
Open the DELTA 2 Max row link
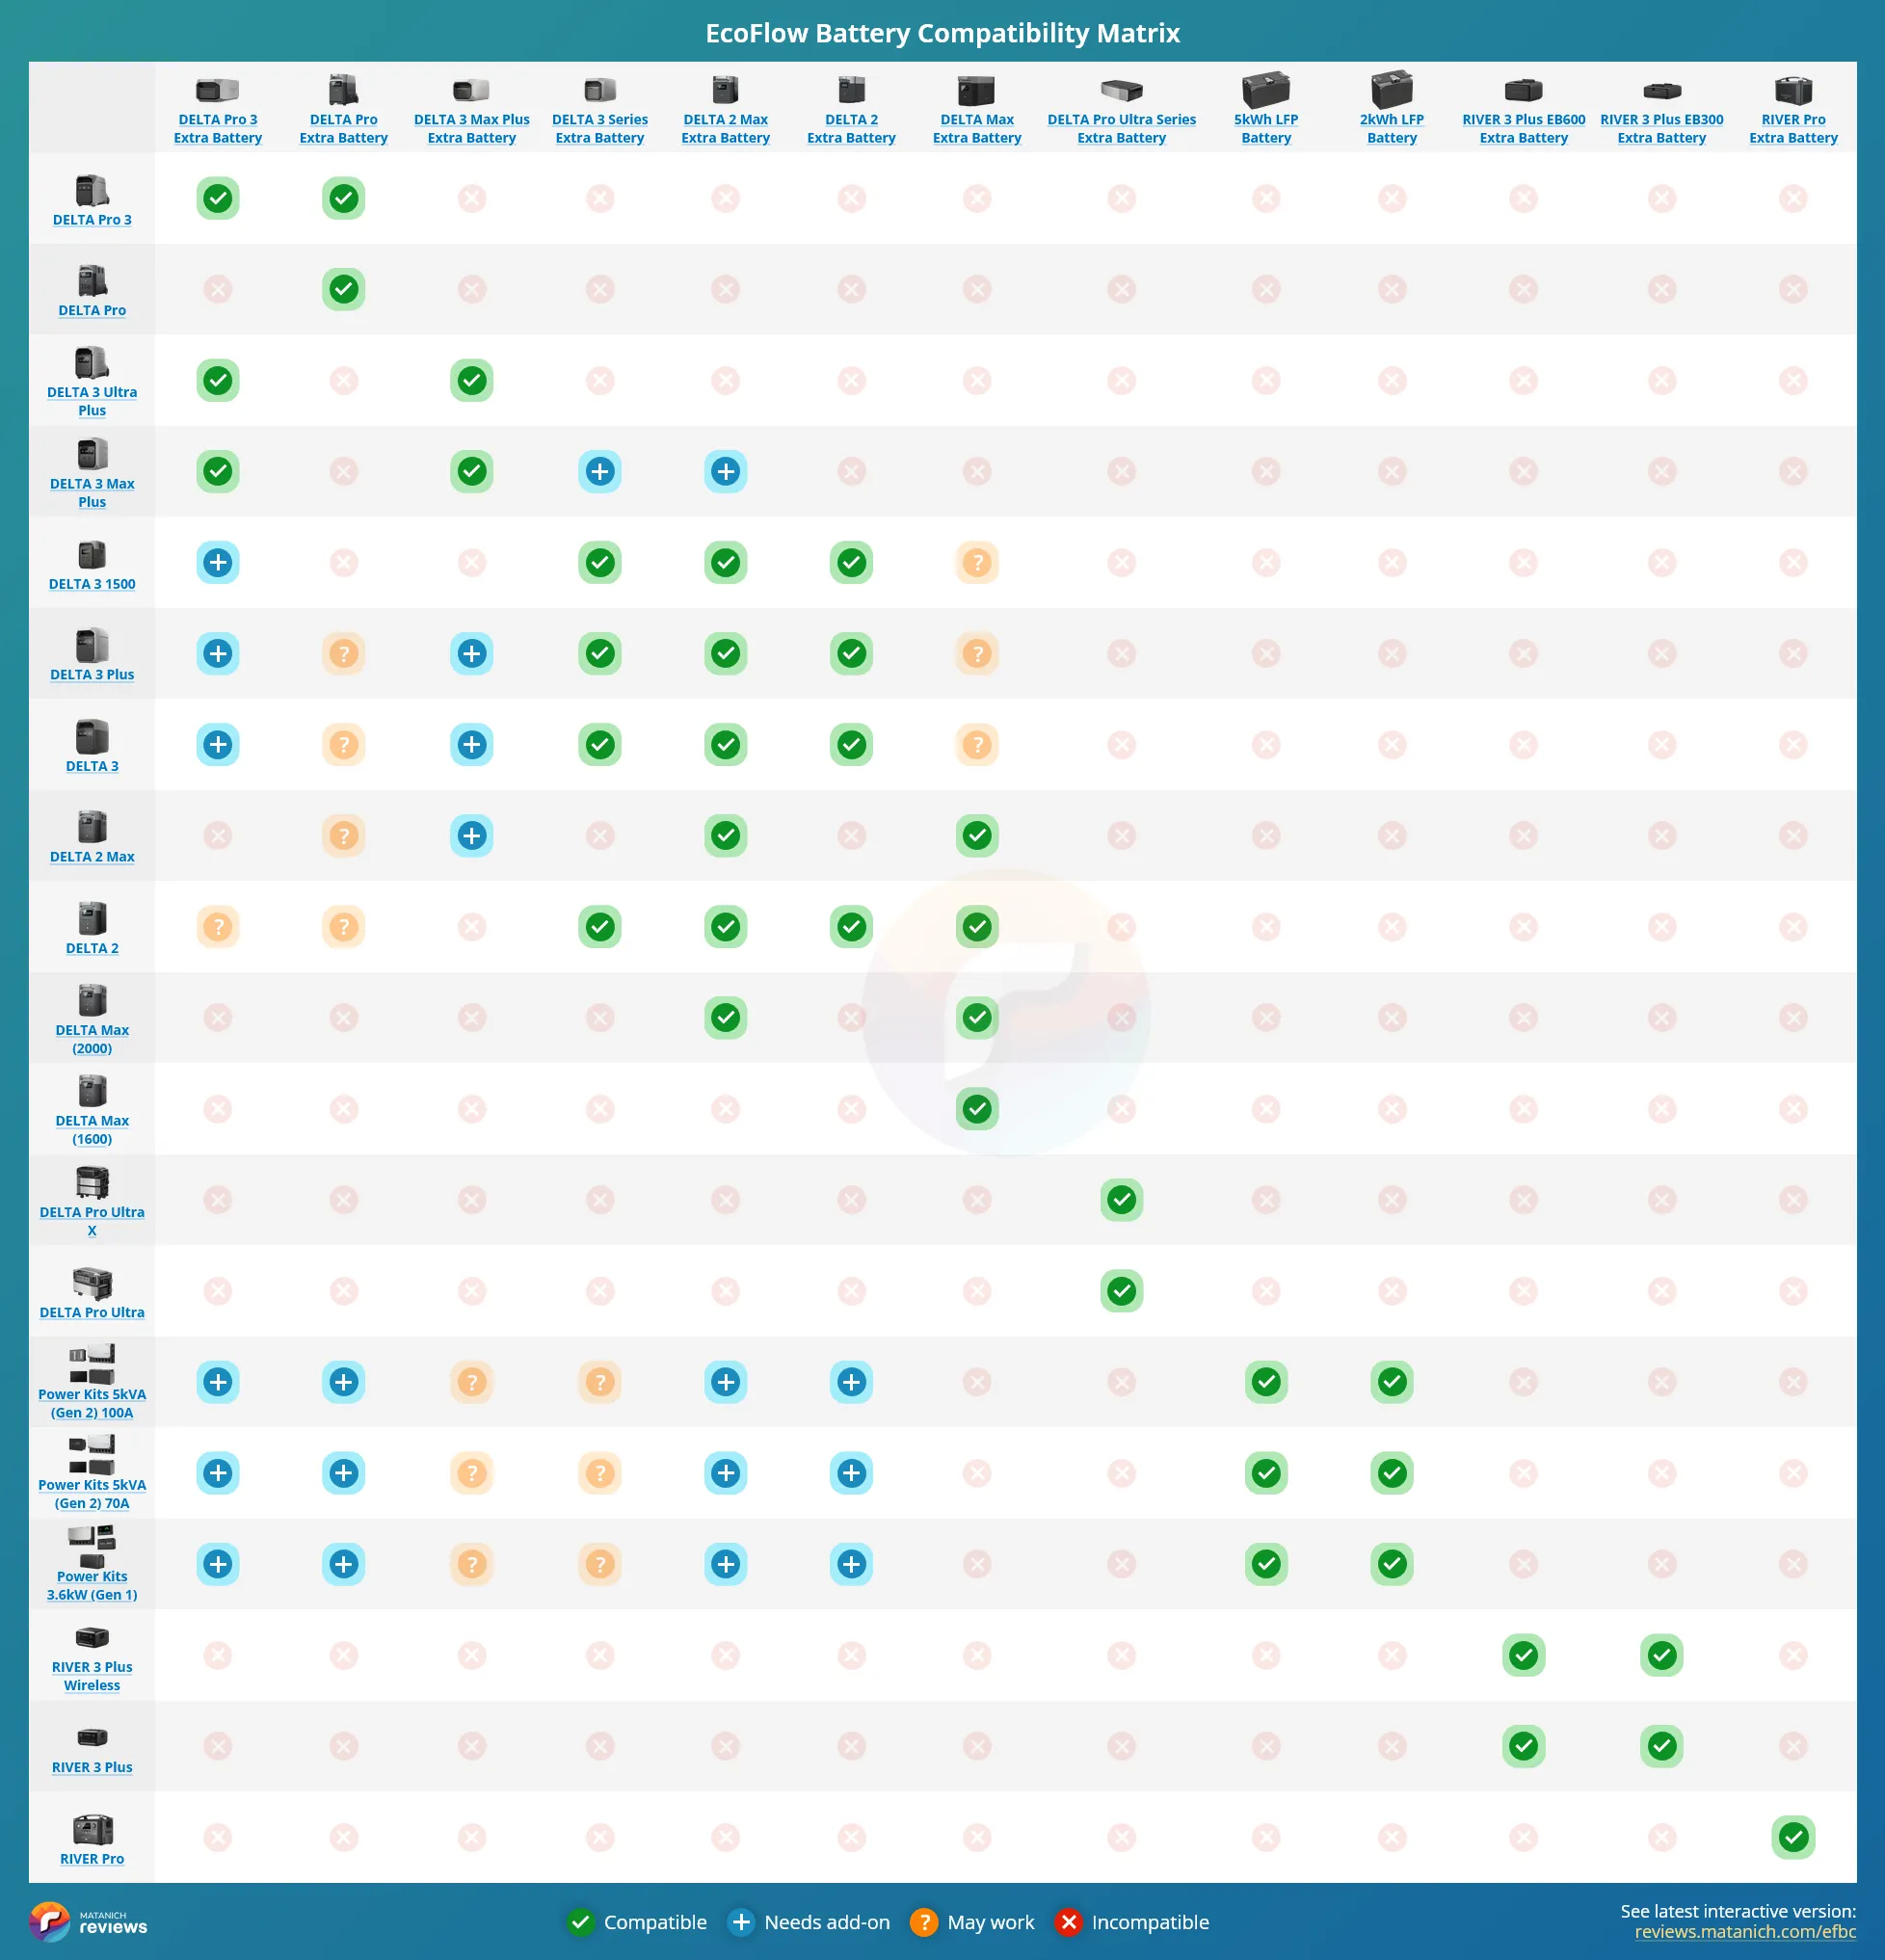coord(92,857)
